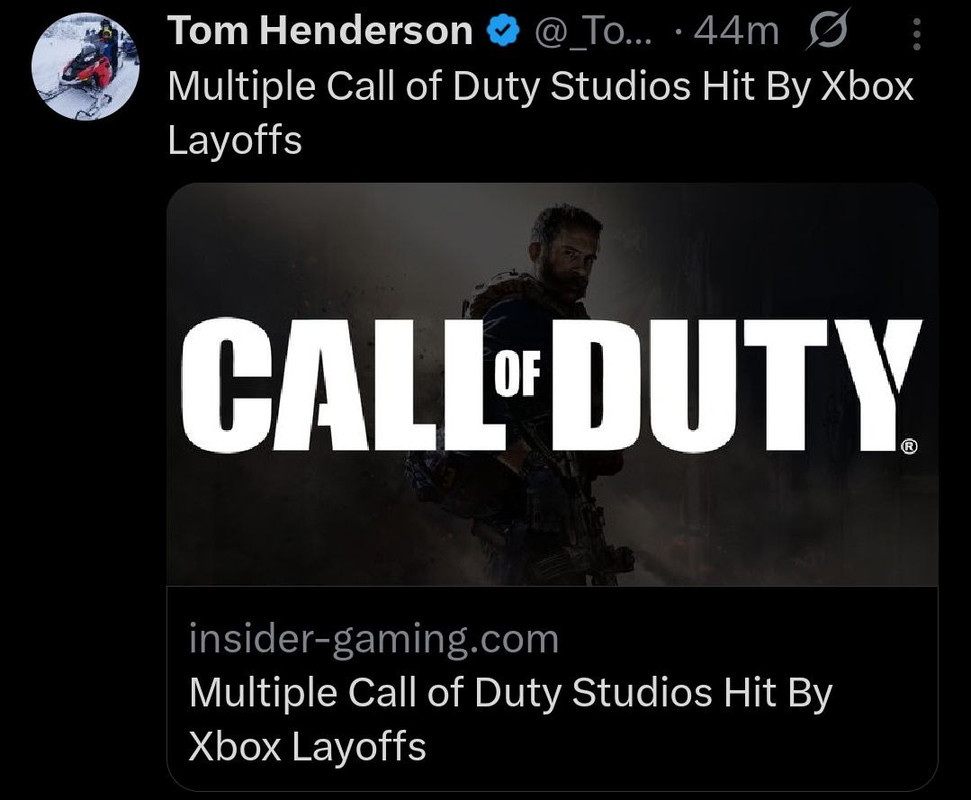
Task: Click the word Layoffs in the tweet body
Action: (235, 141)
